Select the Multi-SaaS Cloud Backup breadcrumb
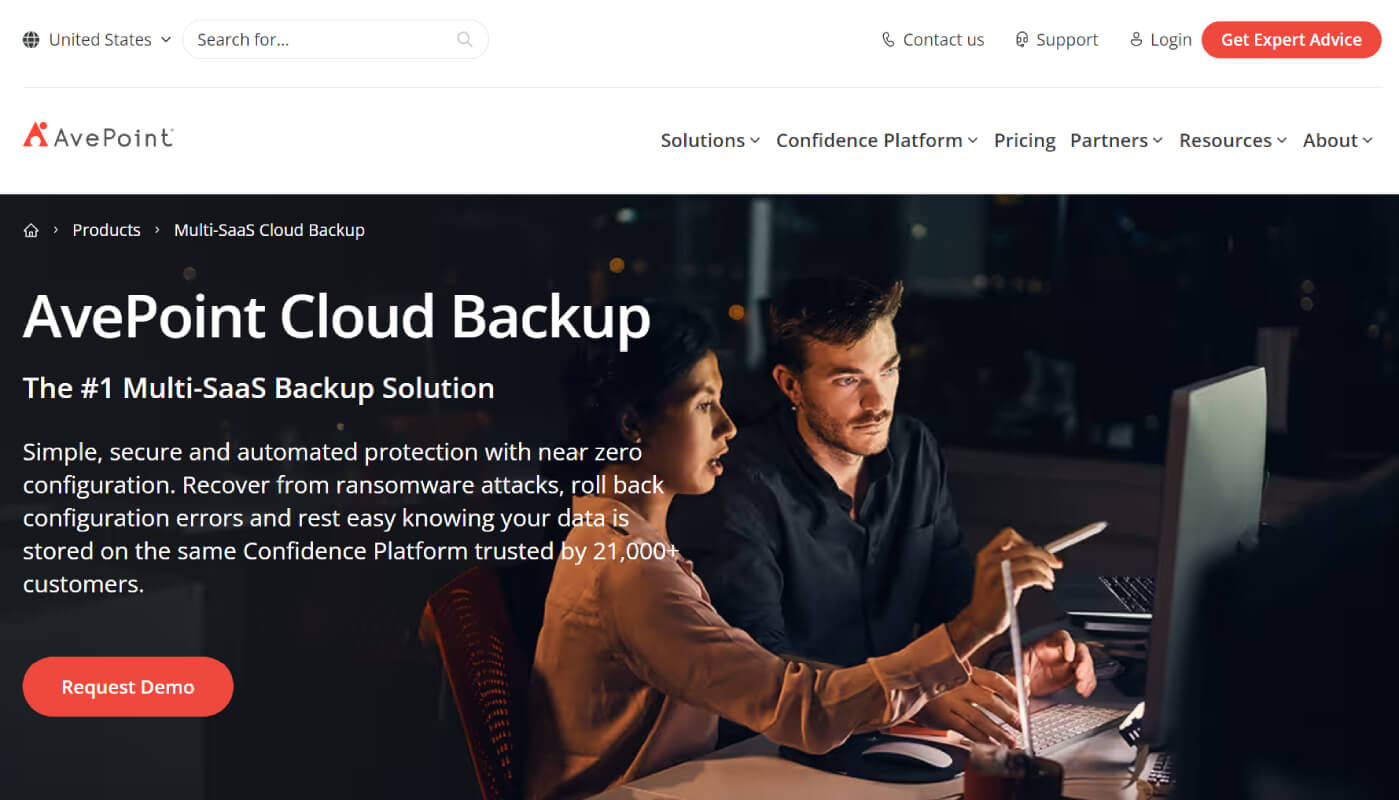1399x800 pixels. (x=269, y=230)
